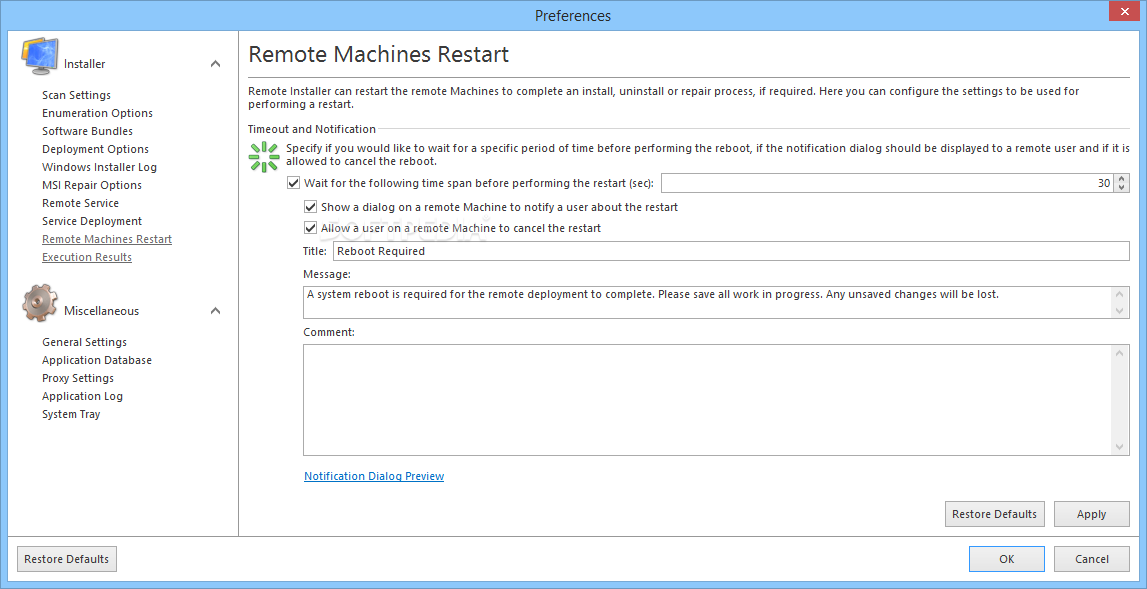Click the green spinner timeout icon
This screenshot has height=589, width=1147.
264,157
